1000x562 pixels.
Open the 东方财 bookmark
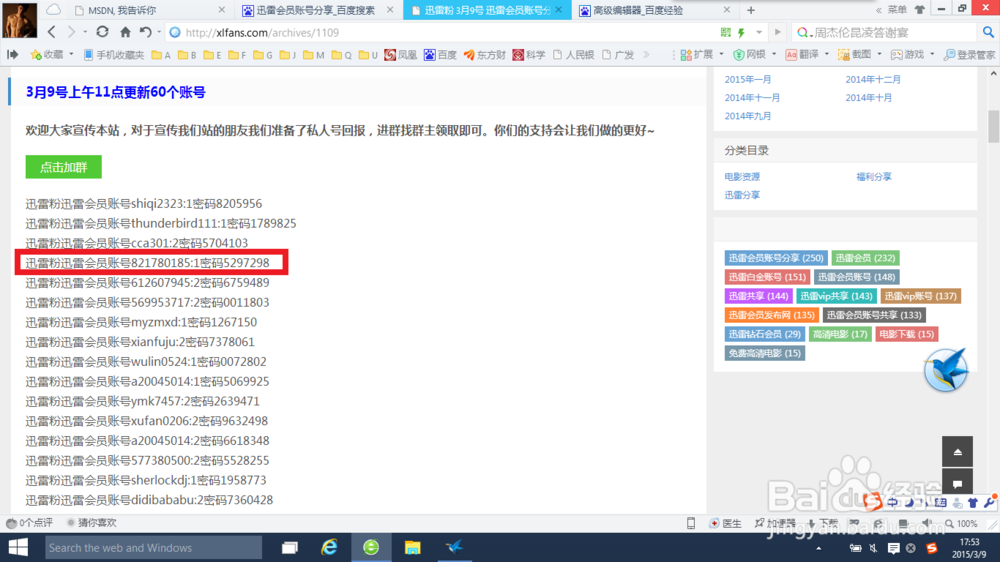(x=484, y=55)
